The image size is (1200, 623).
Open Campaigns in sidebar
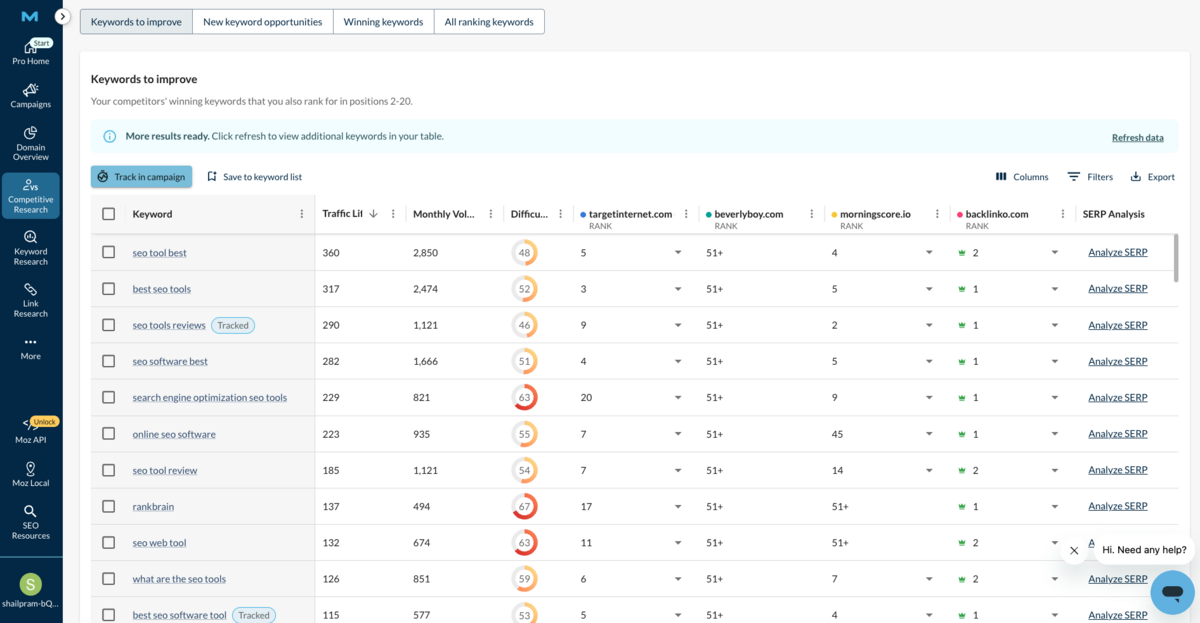point(31,96)
